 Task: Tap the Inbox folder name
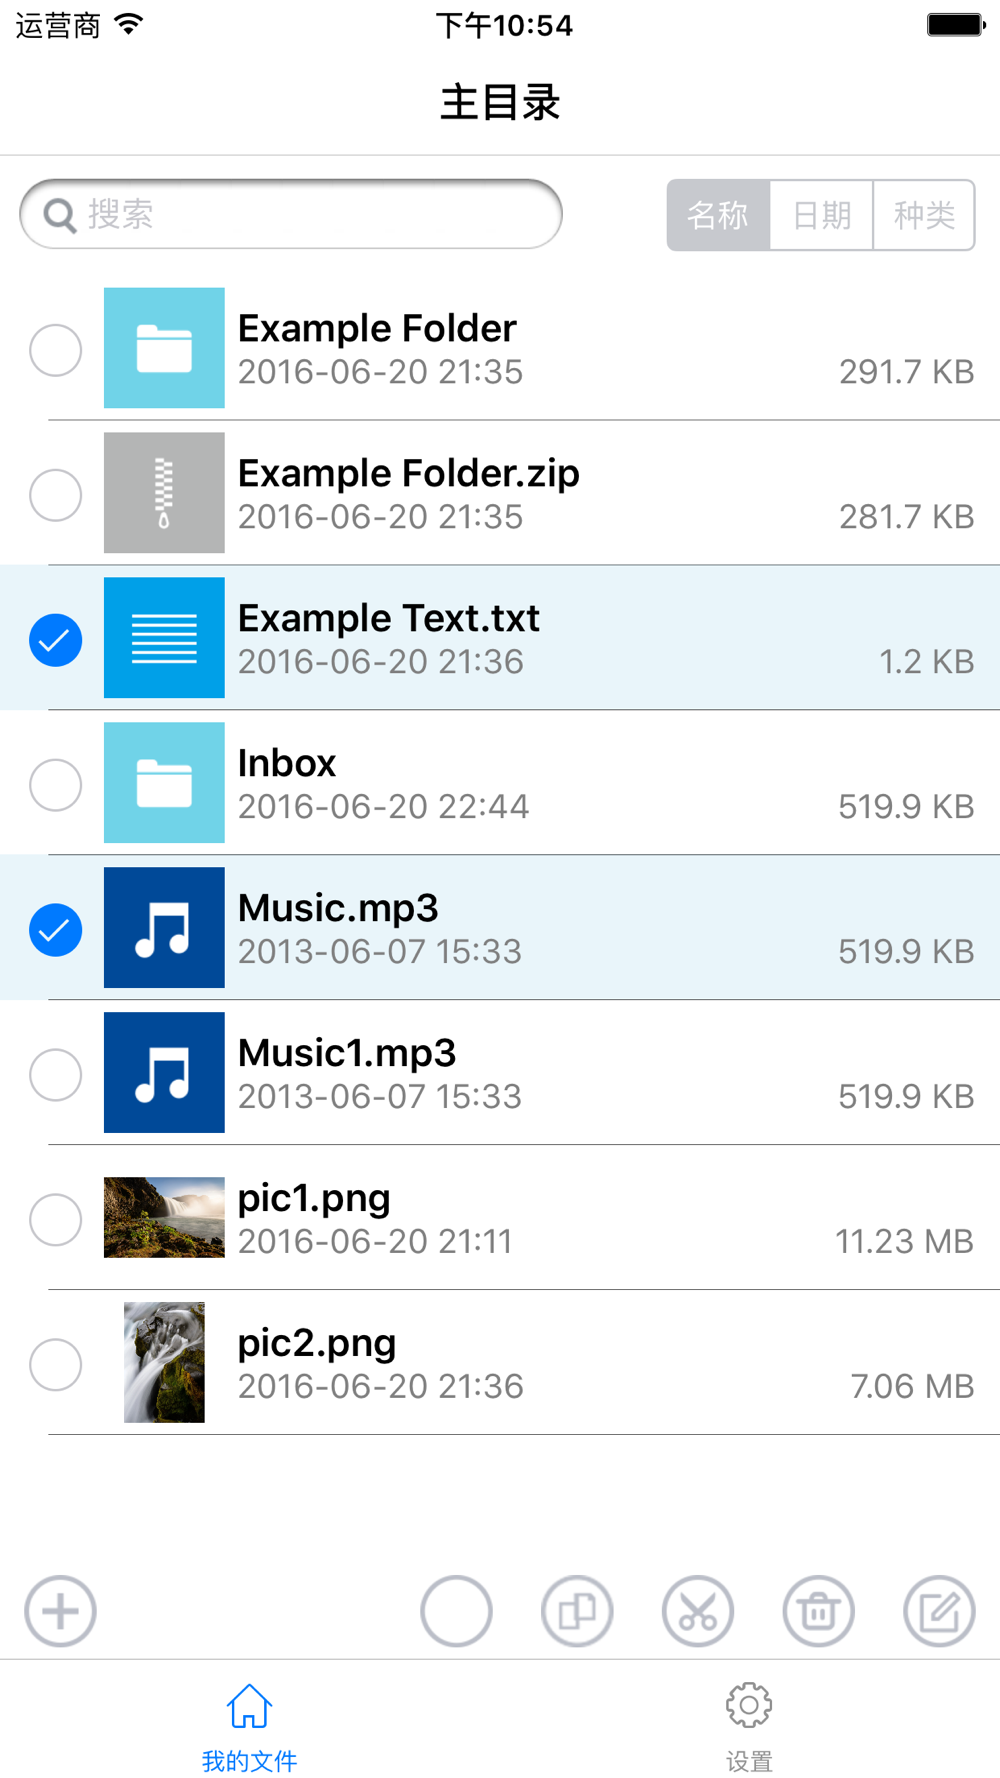(287, 763)
